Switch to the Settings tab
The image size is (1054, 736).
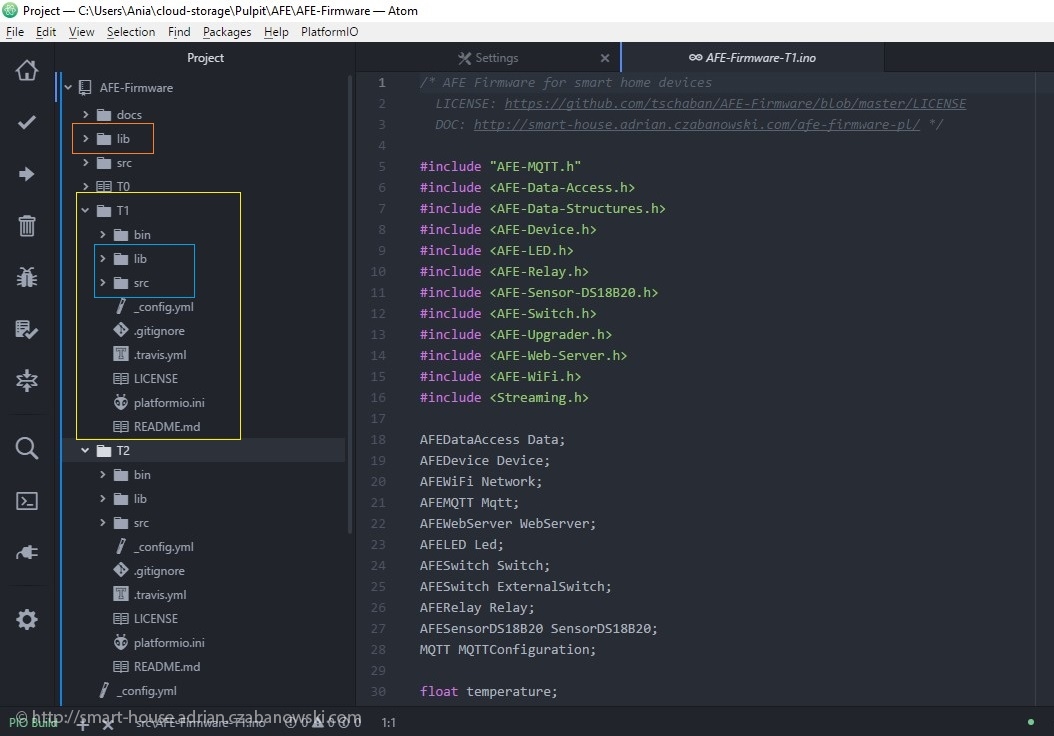point(488,58)
